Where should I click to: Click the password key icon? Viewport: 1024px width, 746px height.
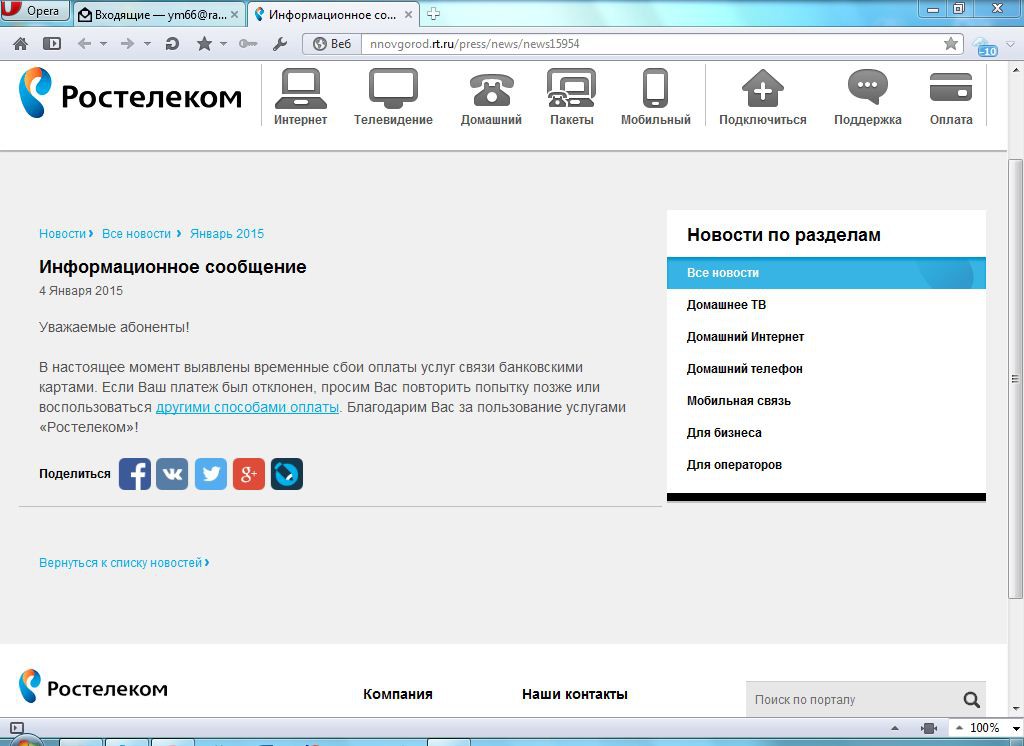coord(248,44)
